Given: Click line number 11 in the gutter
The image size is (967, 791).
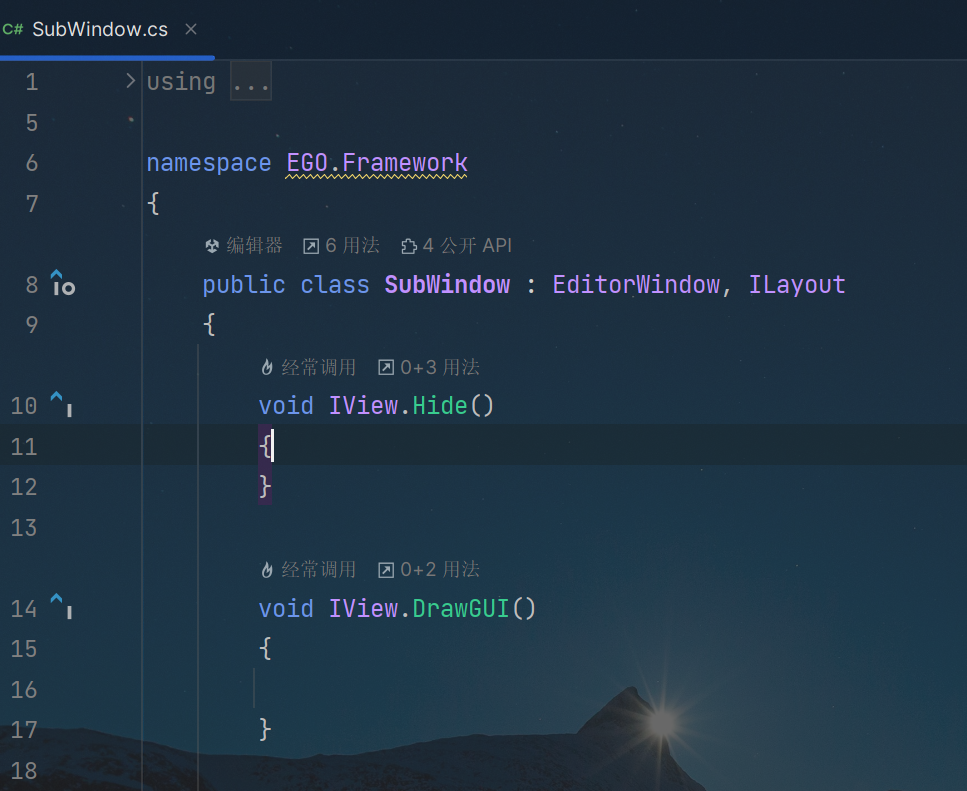Looking at the screenshot, I should click(x=24, y=446).
